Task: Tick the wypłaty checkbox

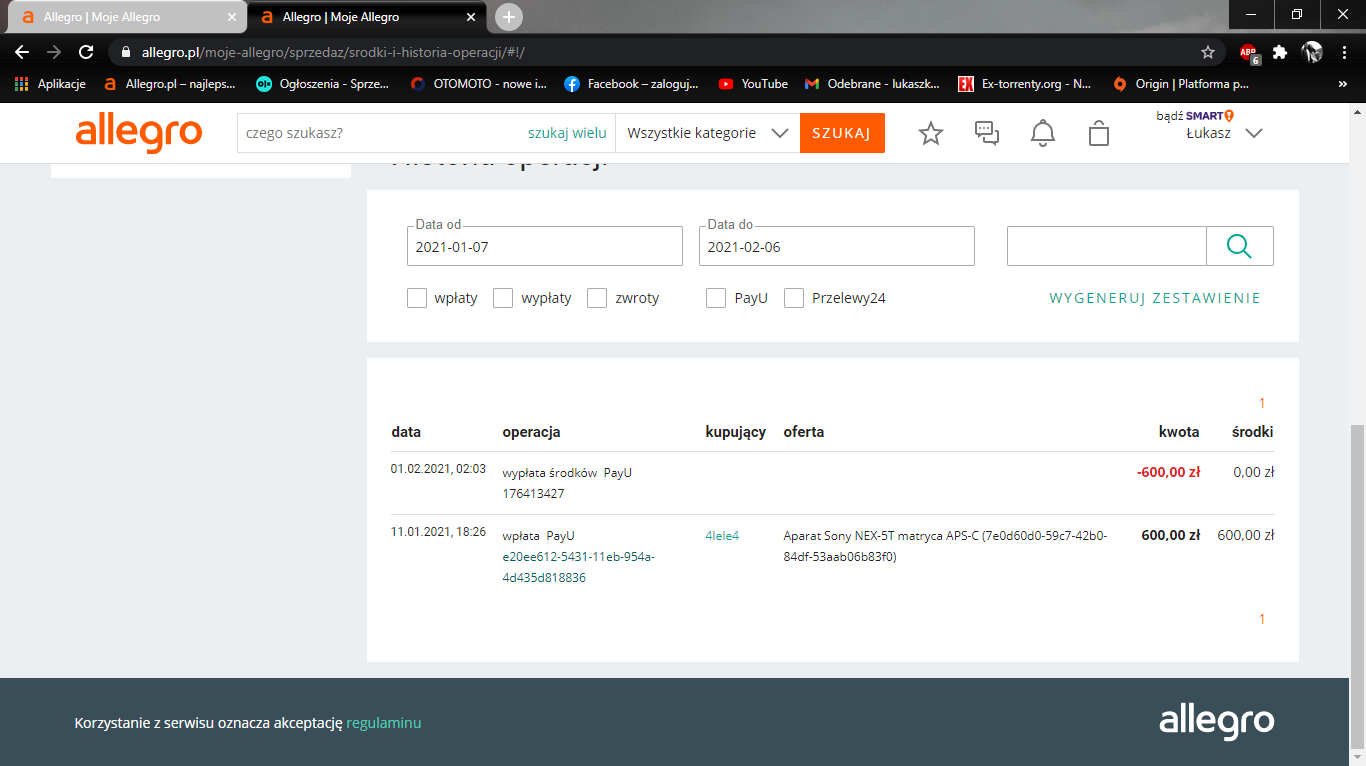Action: [x=503, y=298]
